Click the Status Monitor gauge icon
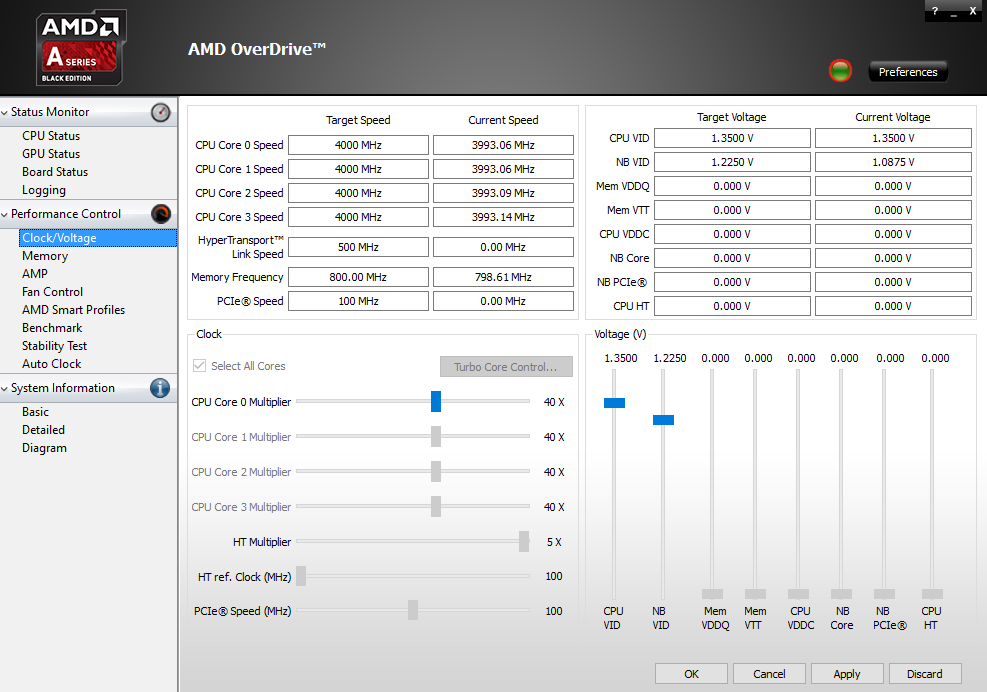 pos(161,112)
